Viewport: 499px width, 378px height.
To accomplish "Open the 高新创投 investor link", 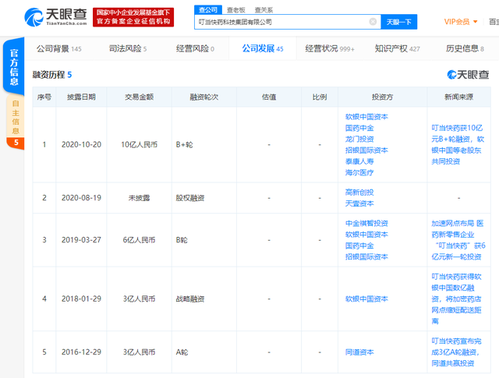I will pos(359,192).
